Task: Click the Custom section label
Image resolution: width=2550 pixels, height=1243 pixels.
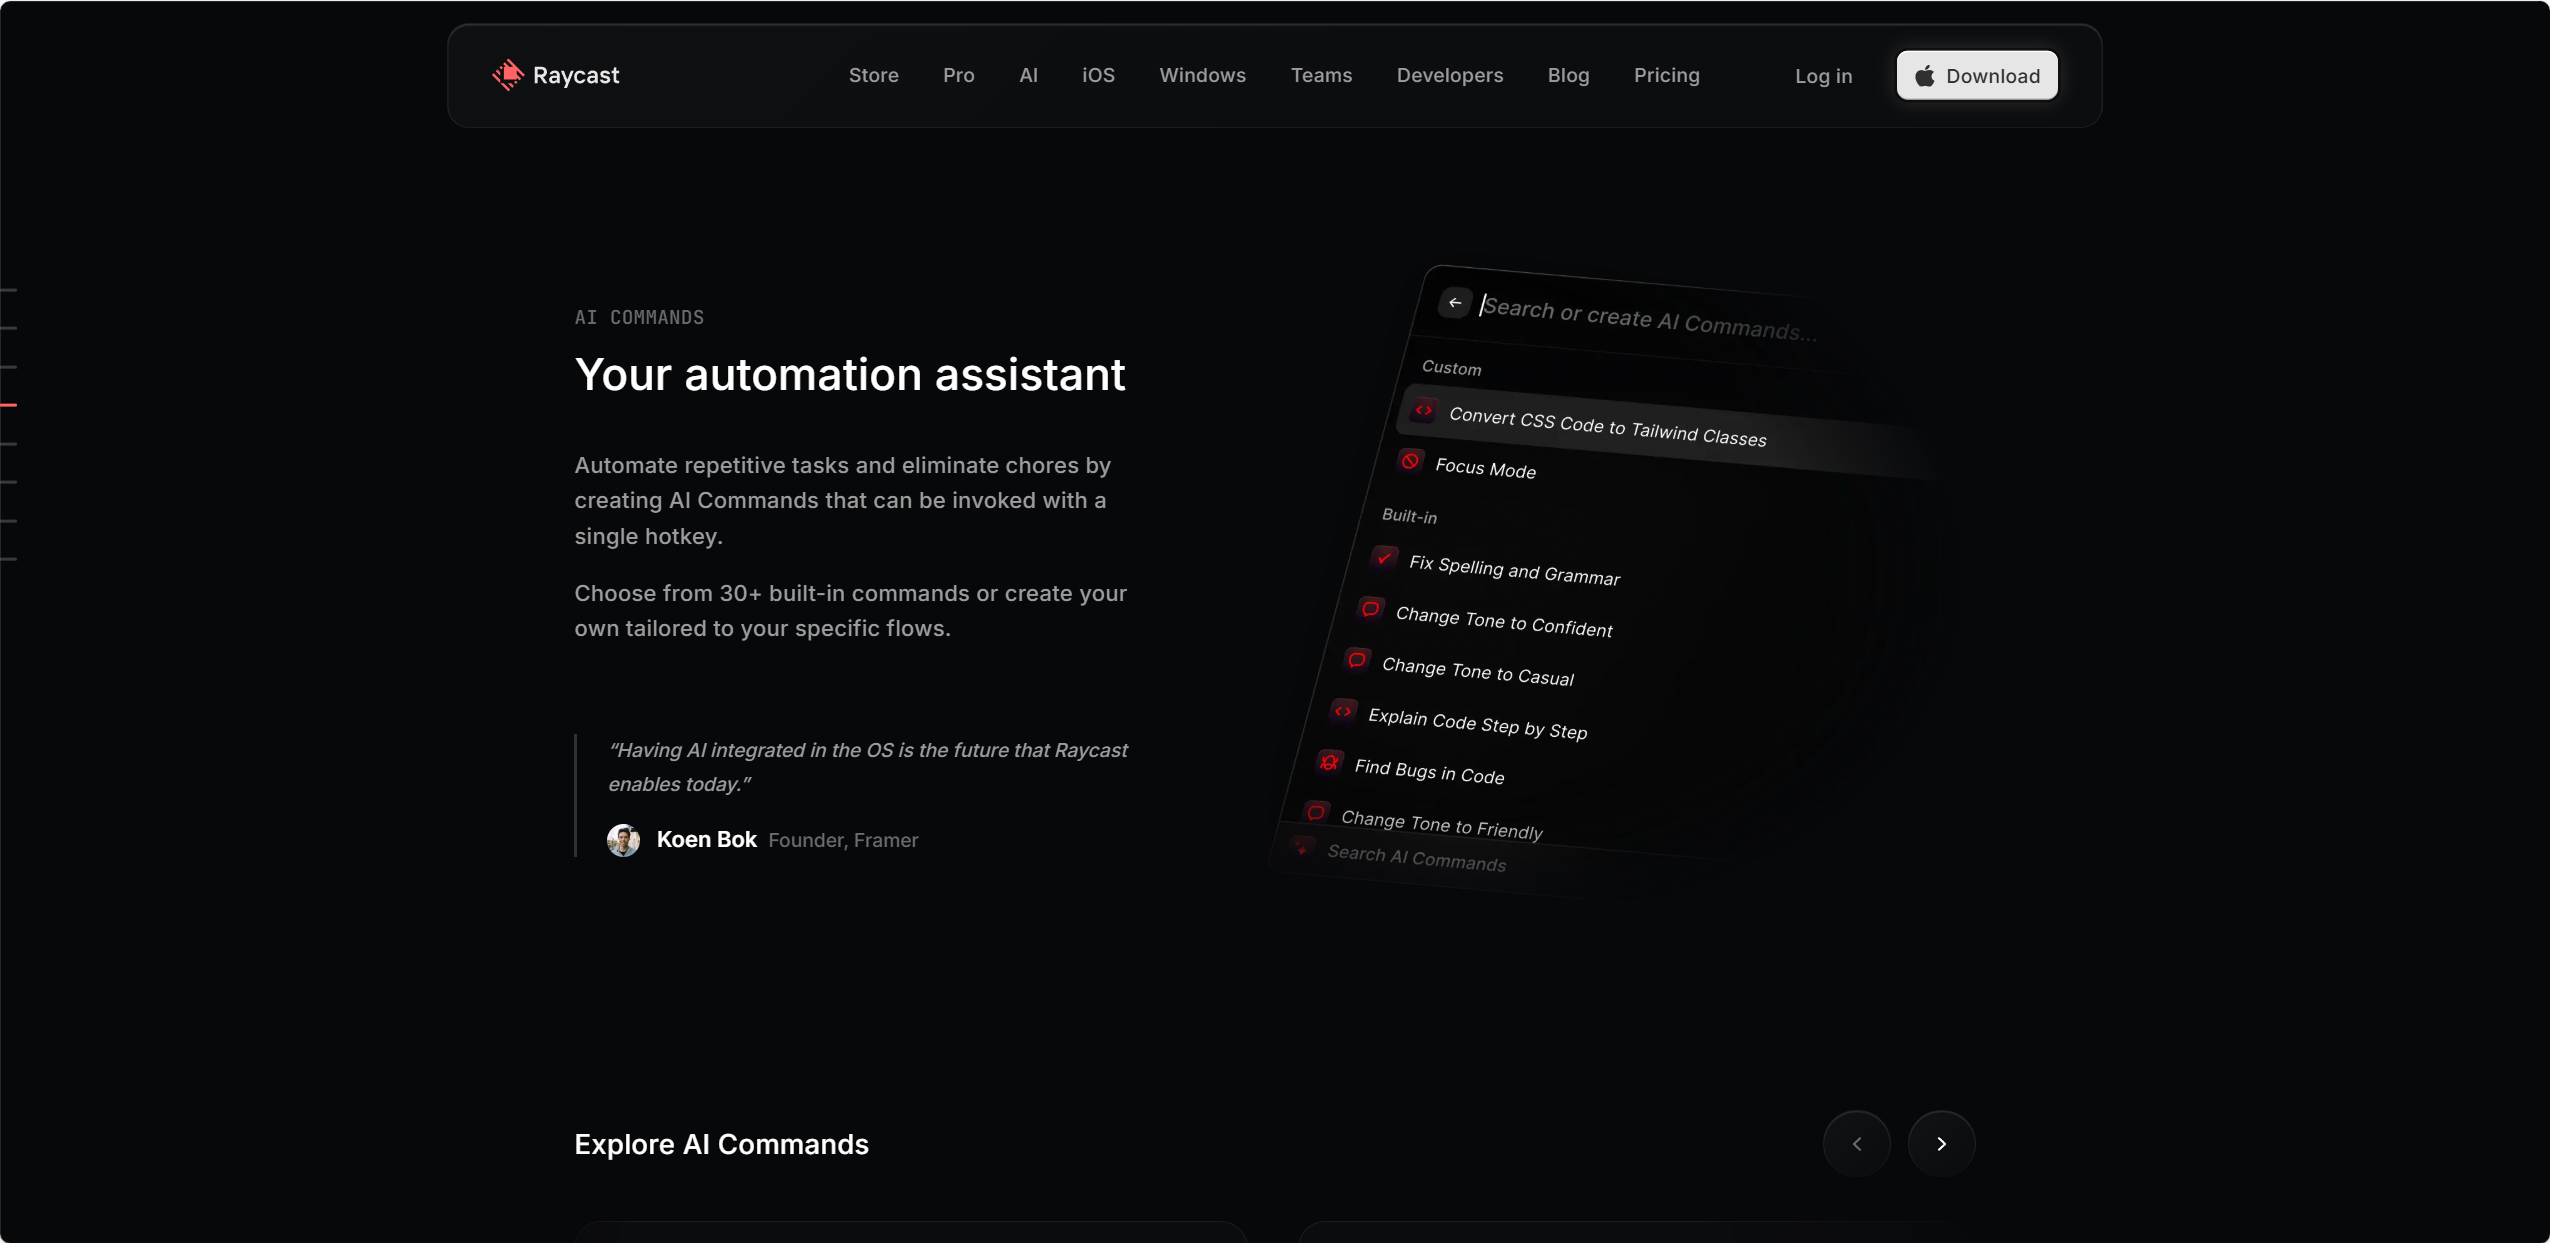Action: click(1451, 367)
